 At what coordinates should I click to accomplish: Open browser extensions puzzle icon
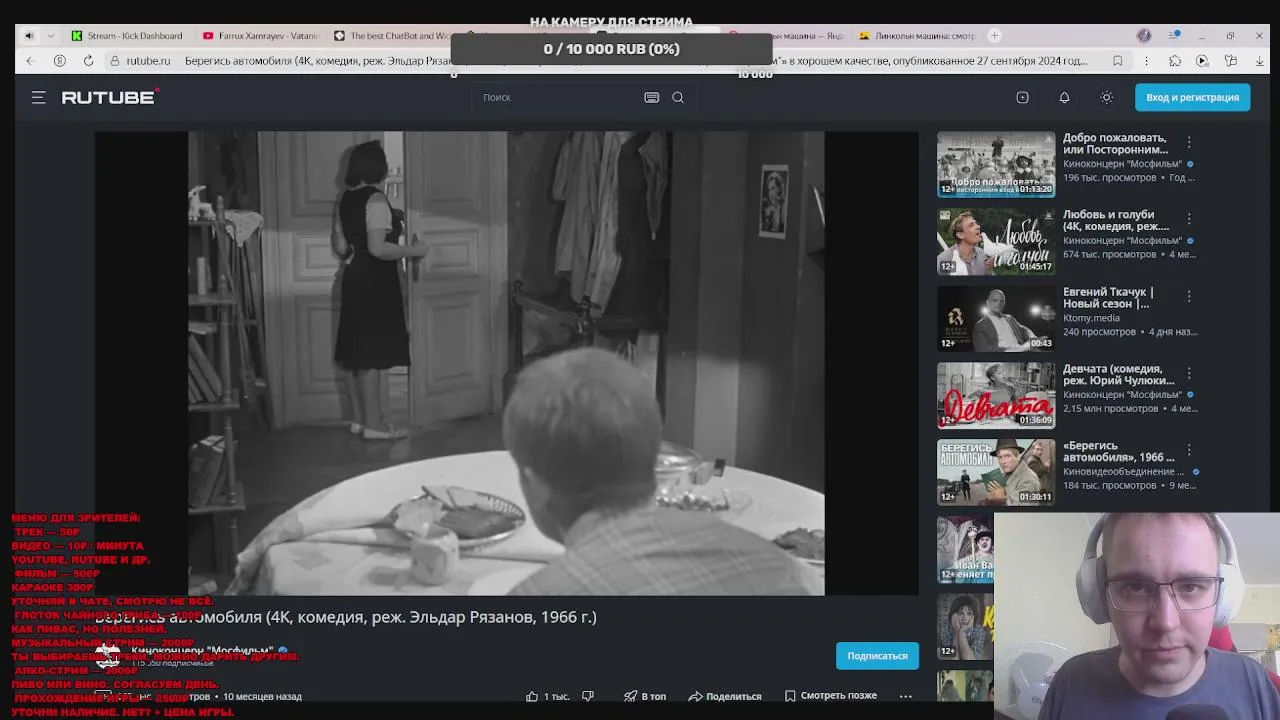pos(1175,61)
